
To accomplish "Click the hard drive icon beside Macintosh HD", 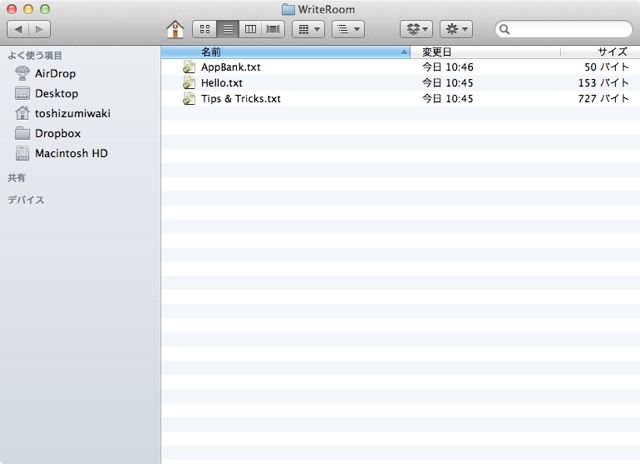I will (x=22, y=153).
